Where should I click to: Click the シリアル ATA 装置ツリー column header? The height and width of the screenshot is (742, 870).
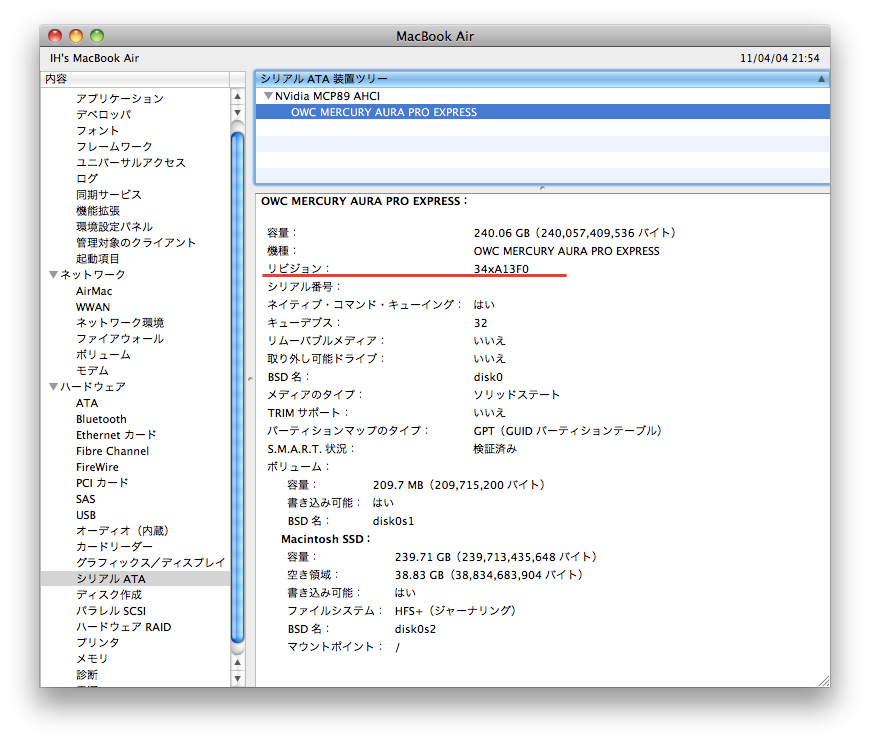pos(542,79)
